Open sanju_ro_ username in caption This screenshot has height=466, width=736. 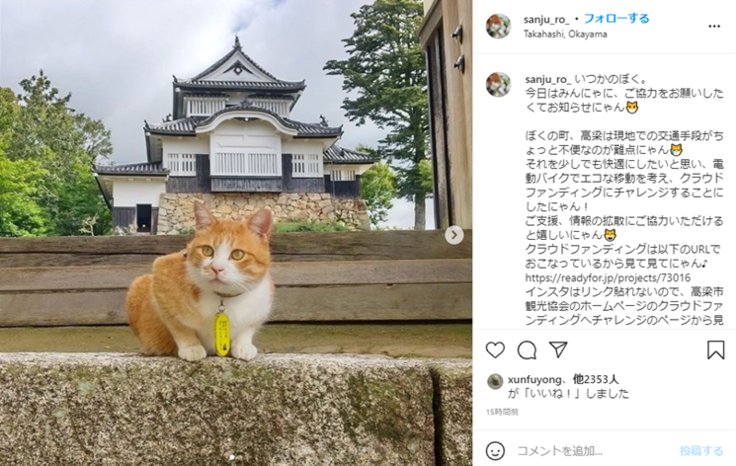[x=548, y=79]
